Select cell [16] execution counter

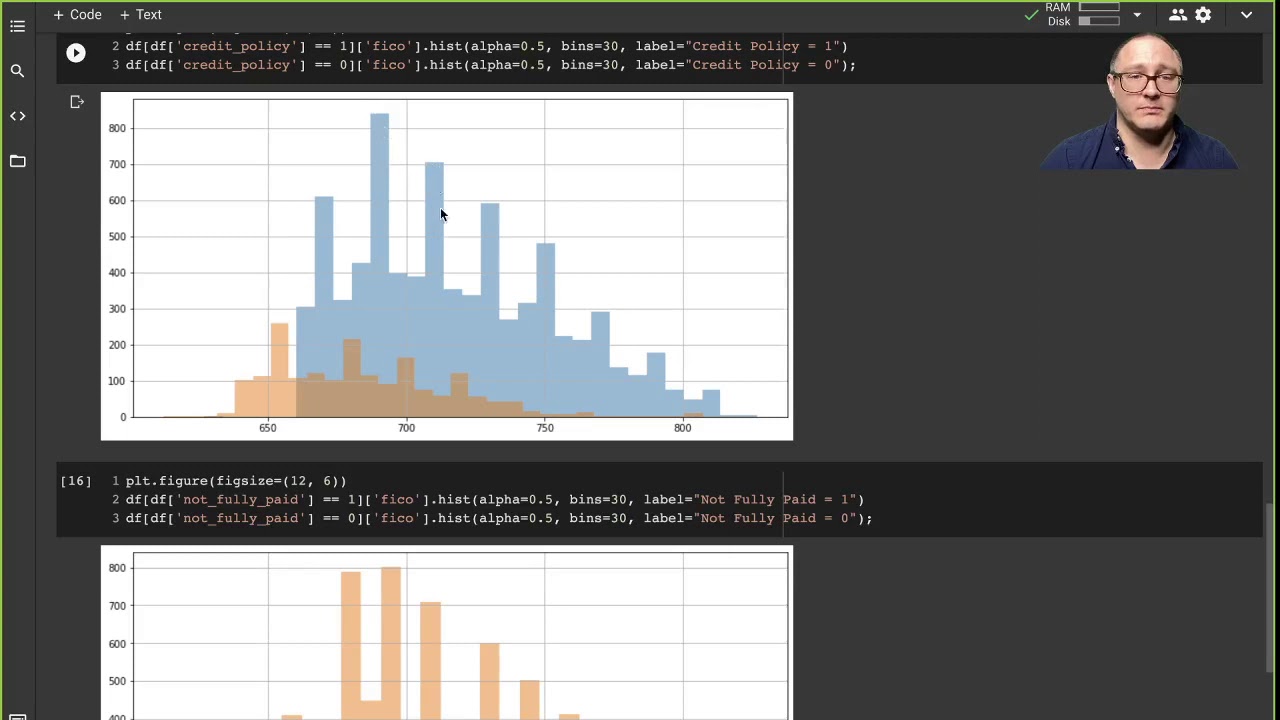point(76,481)
